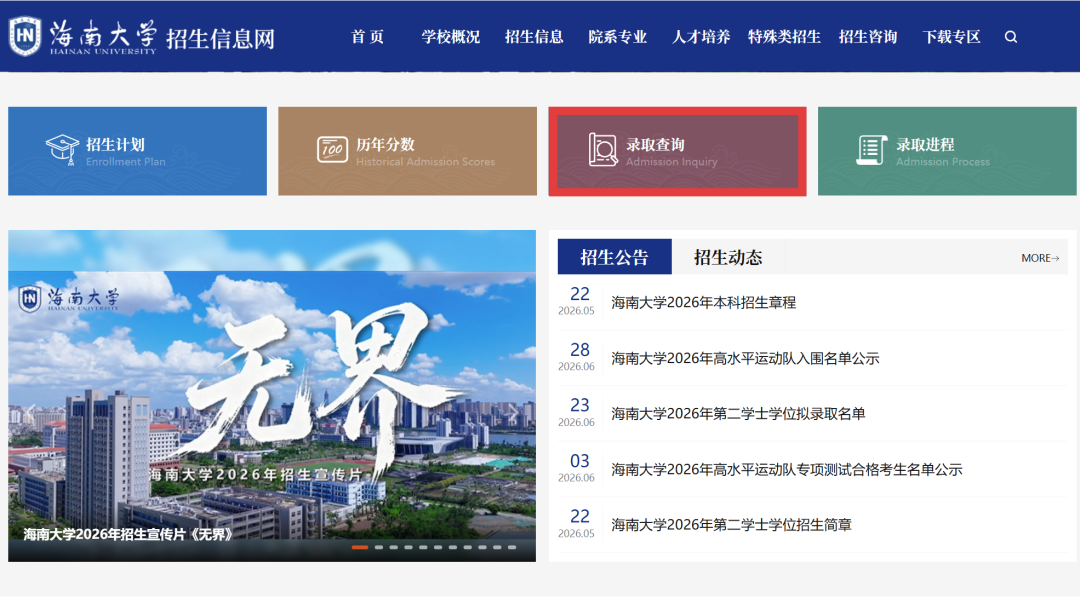Open the 录取查询 Admission Inquiry card

click(677, 151)
